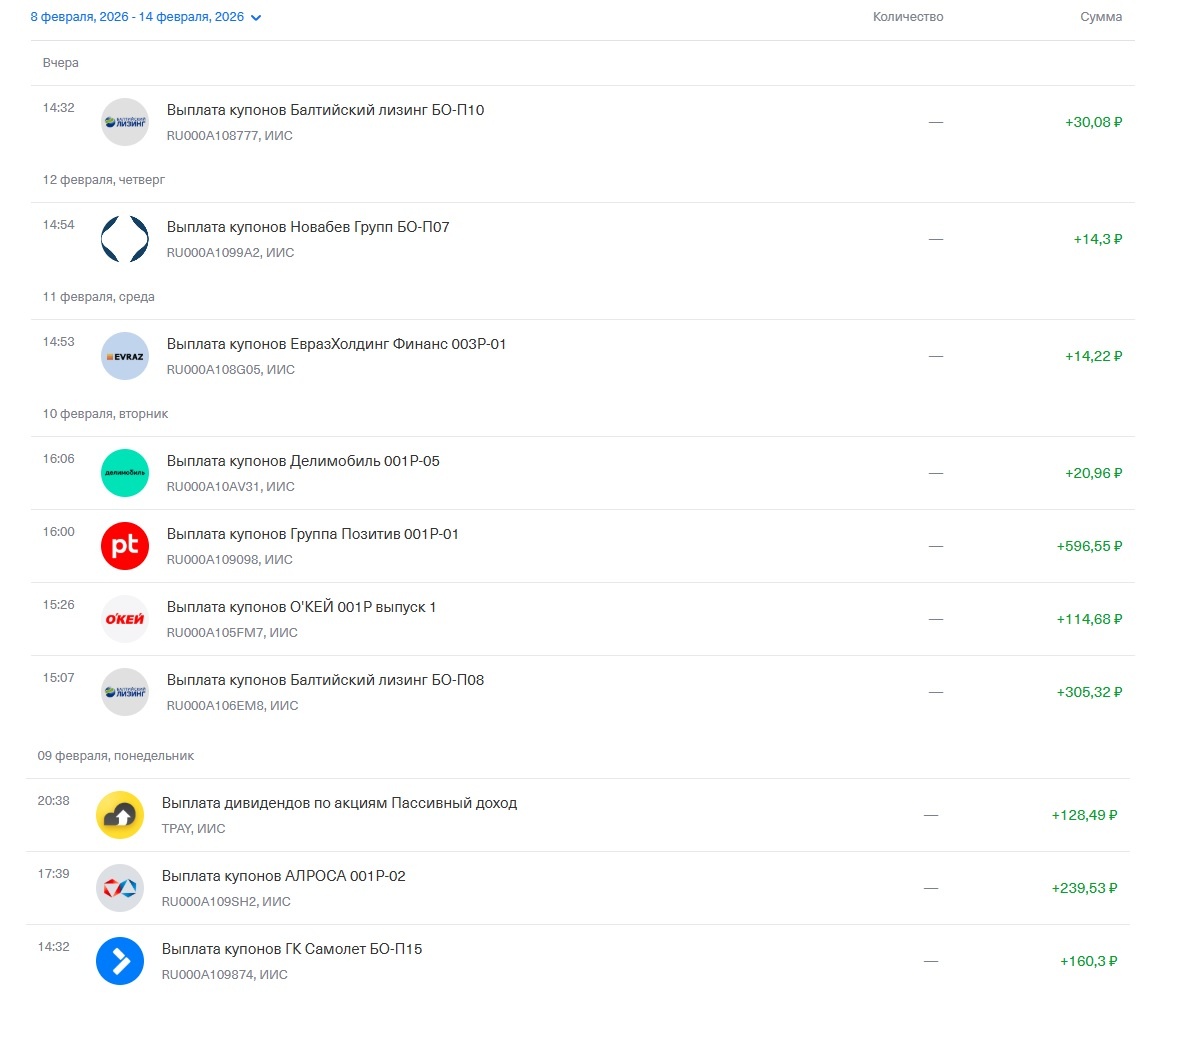
Task: Click the 16:06 time of Делимобиль payout
Action: pyautogui.click(x=58, y=458)
